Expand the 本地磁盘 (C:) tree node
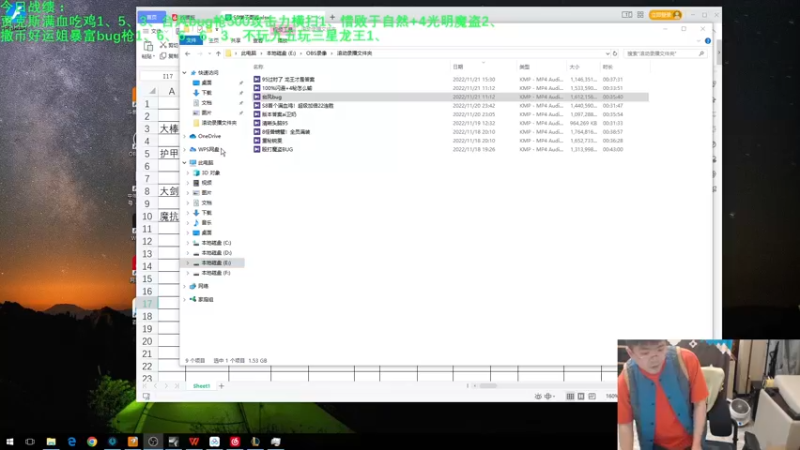This screenshot has height=450, width=800. pyautogui.click(x=188, y=243)
